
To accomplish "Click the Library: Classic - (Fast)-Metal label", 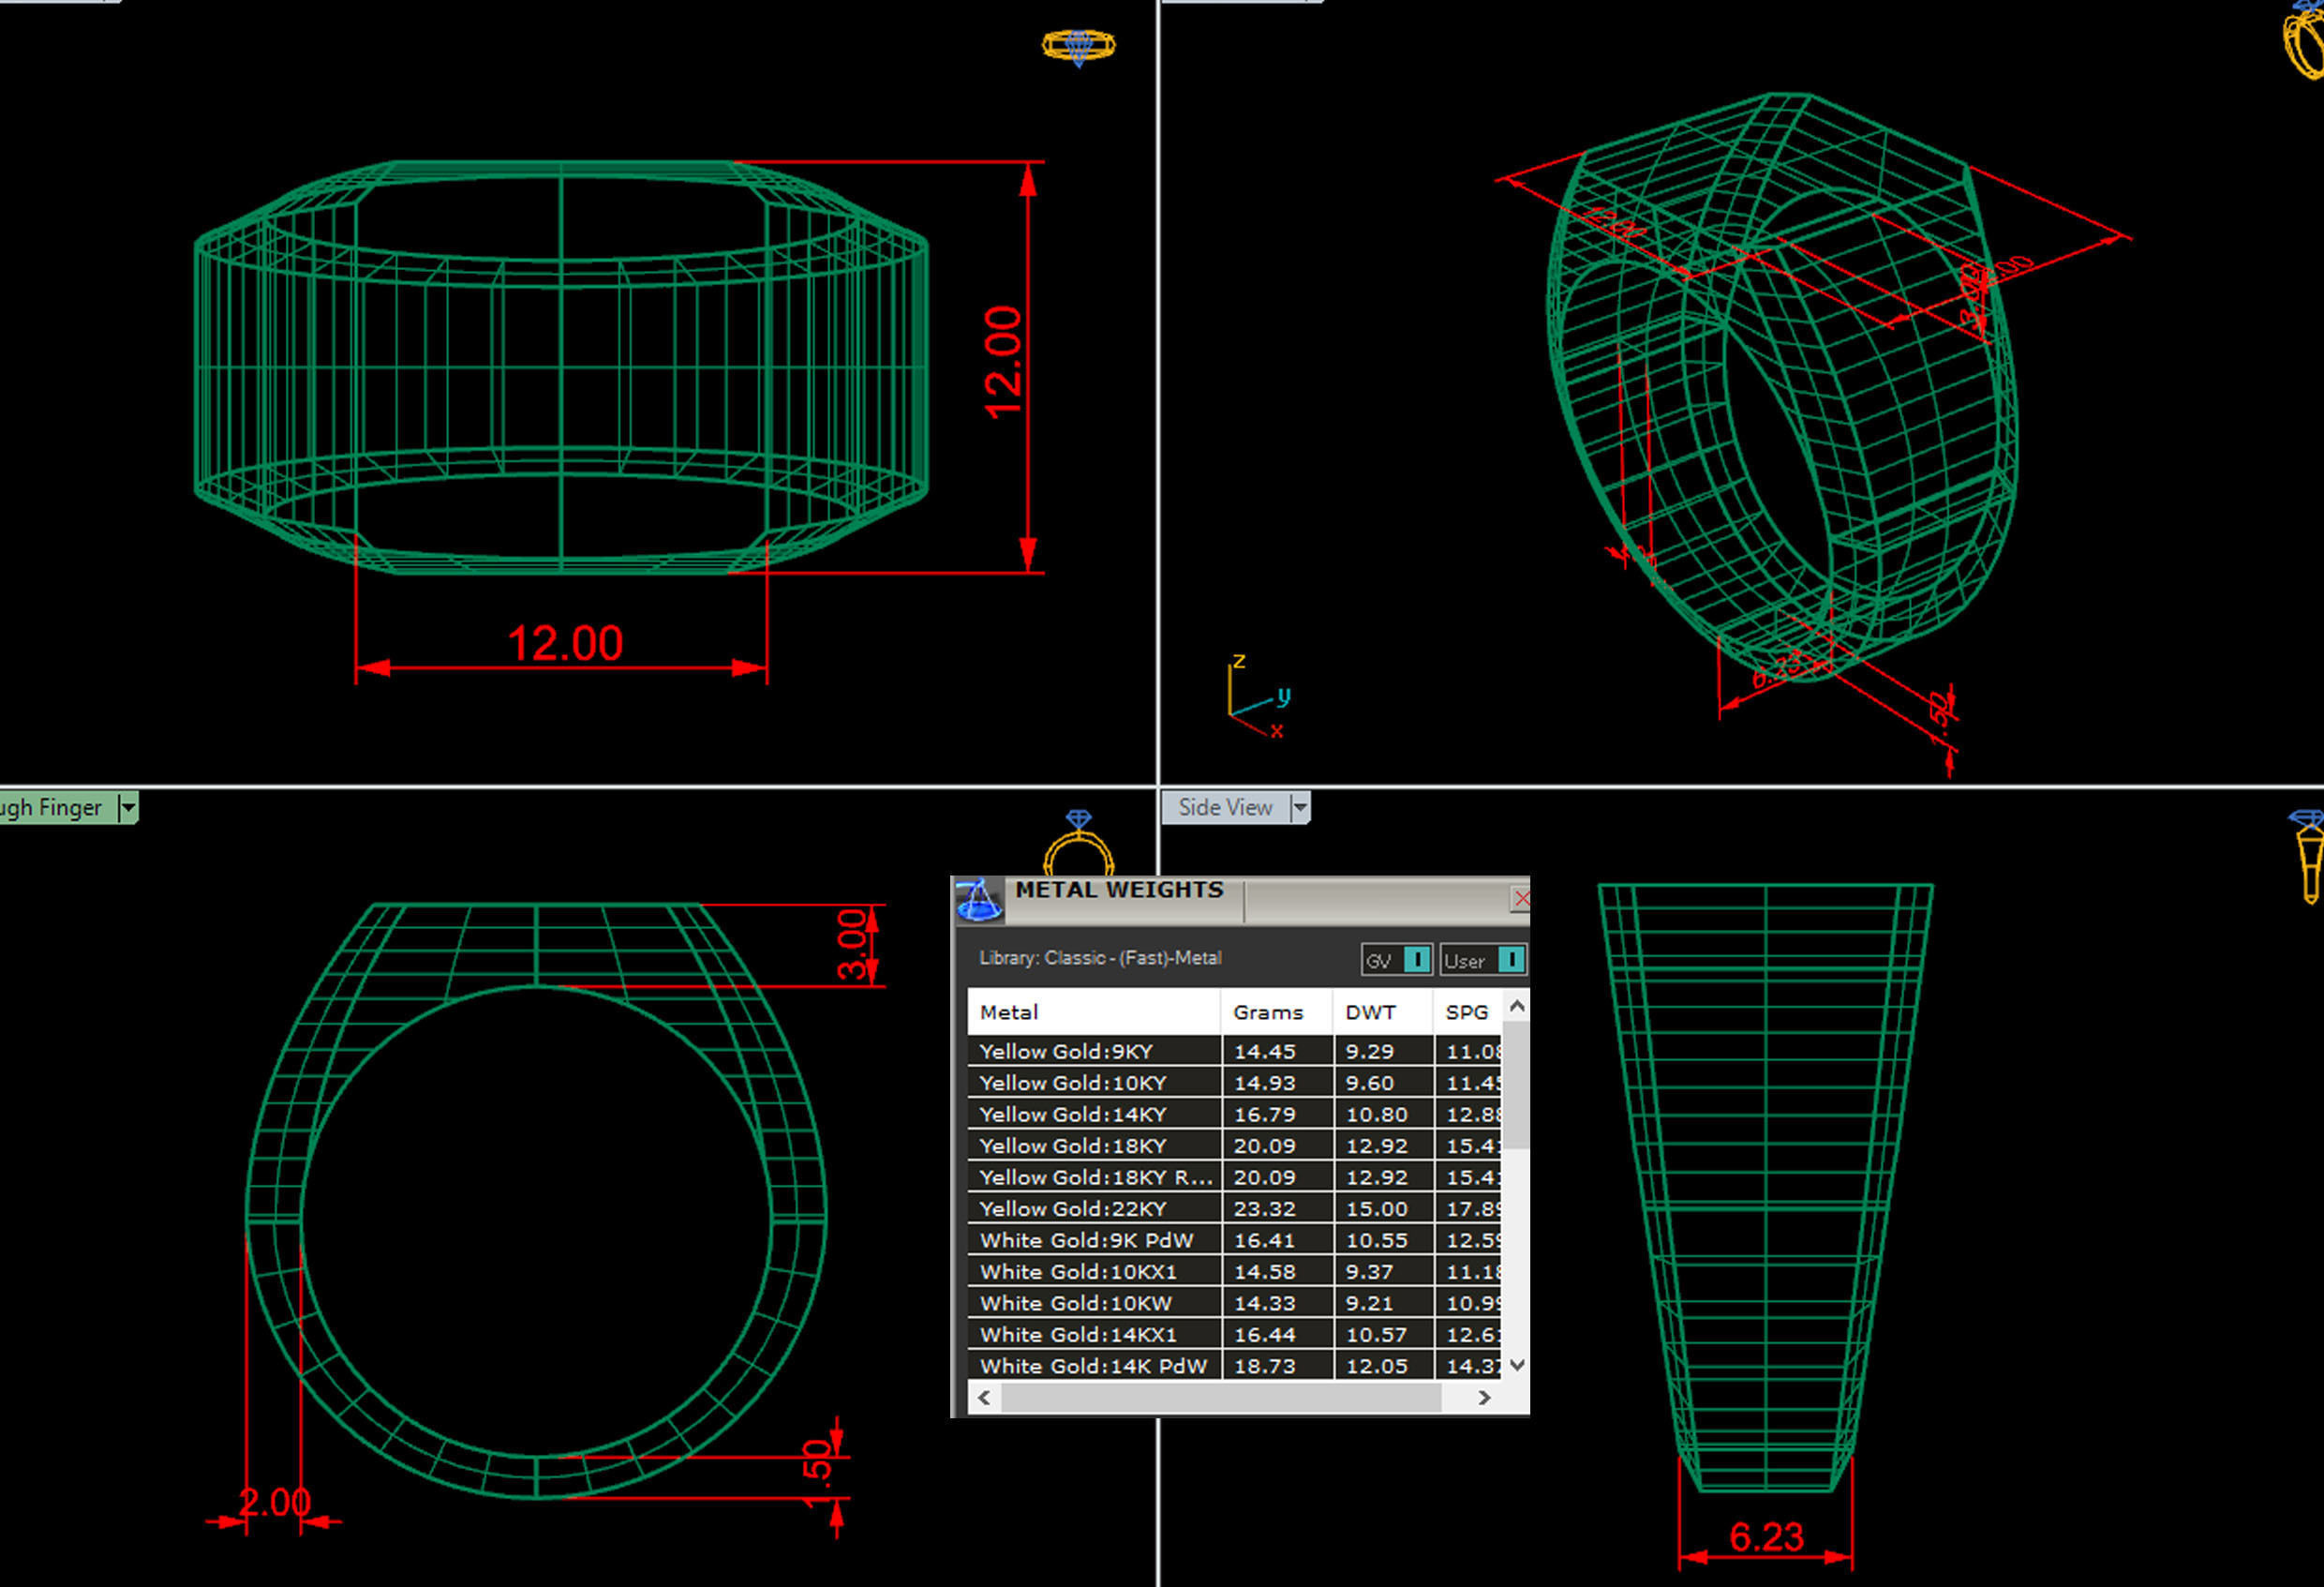I will coord(1100,958).
